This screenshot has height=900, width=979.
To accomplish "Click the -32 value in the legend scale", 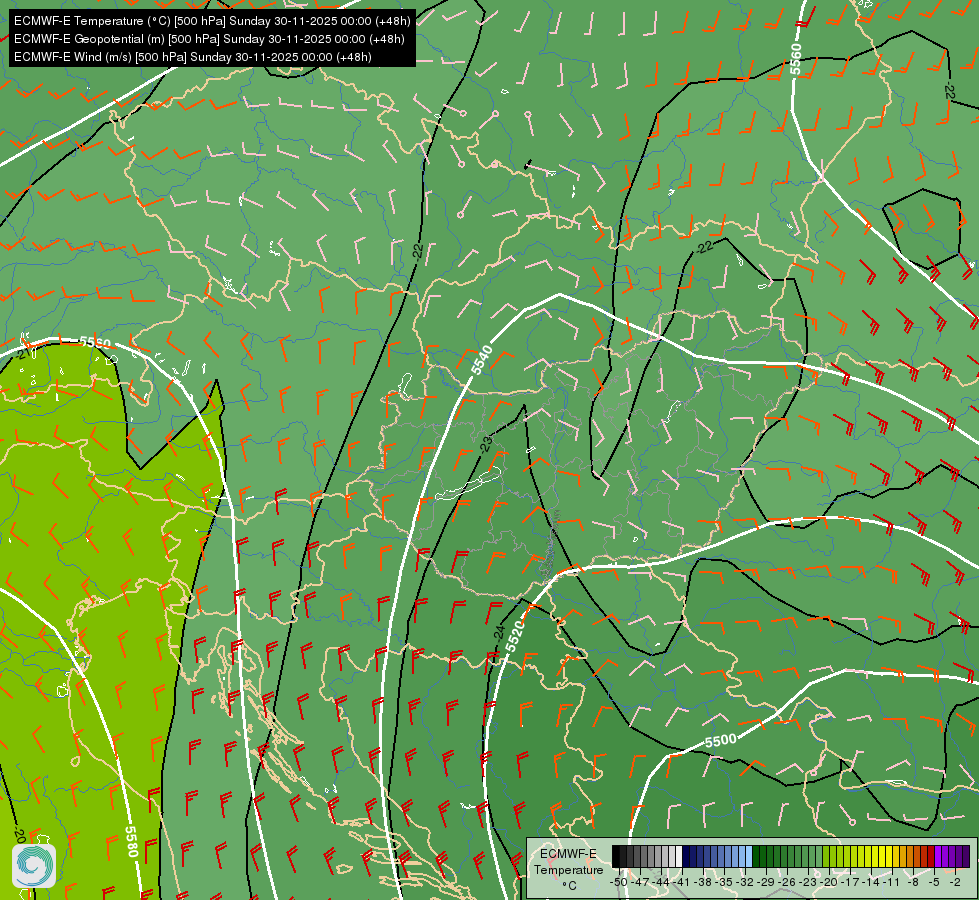I will tap(745, 882).
